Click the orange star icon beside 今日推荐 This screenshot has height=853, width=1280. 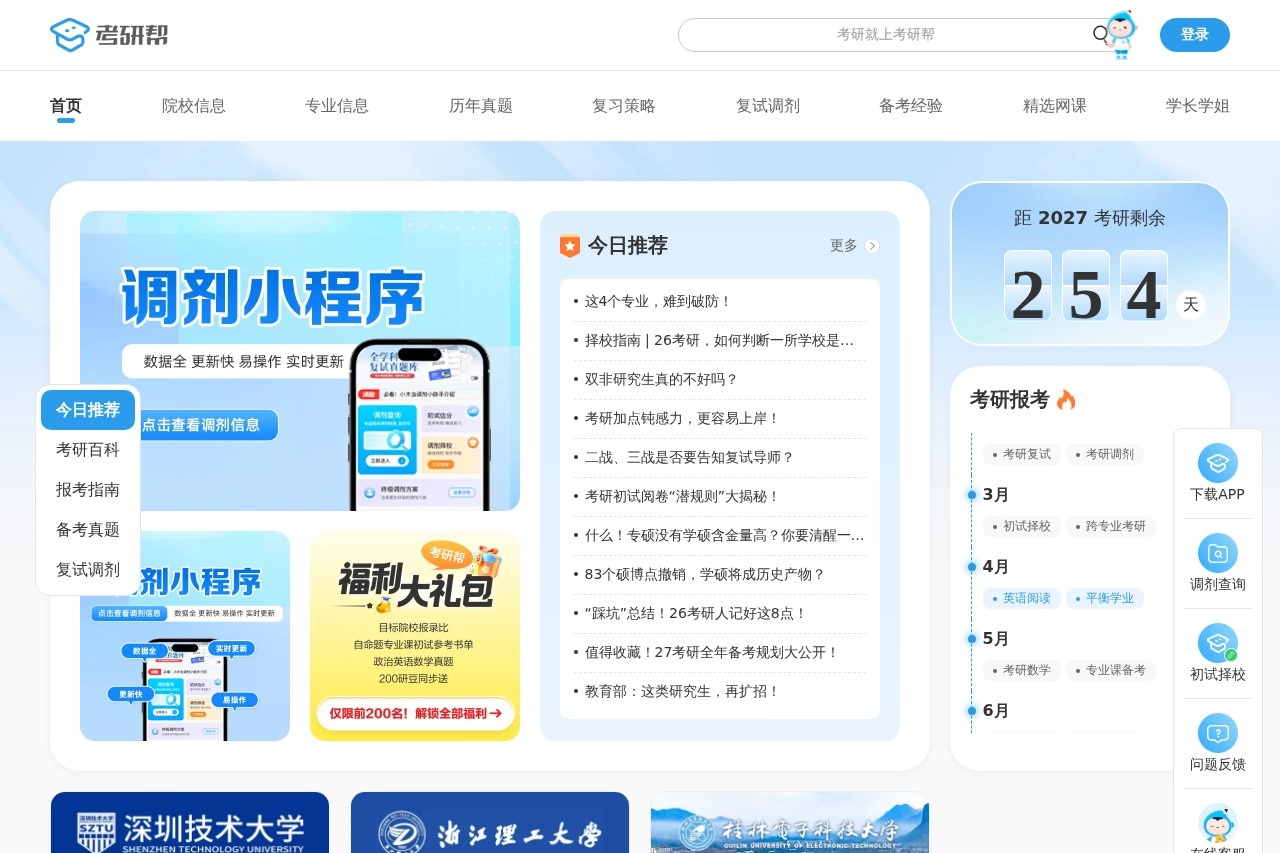click(570, 246)
